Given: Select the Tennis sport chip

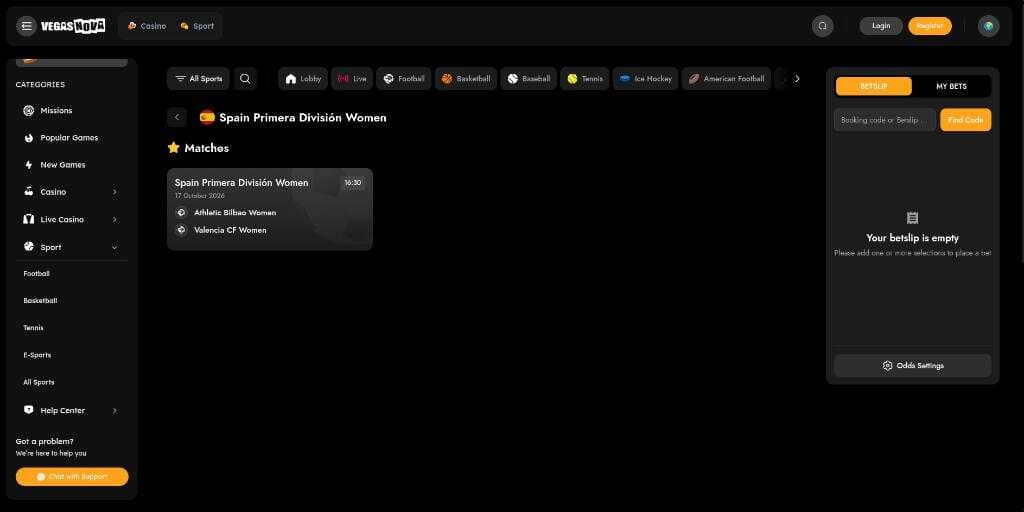Looking at the screenshot, I should [x=584, y=78].
